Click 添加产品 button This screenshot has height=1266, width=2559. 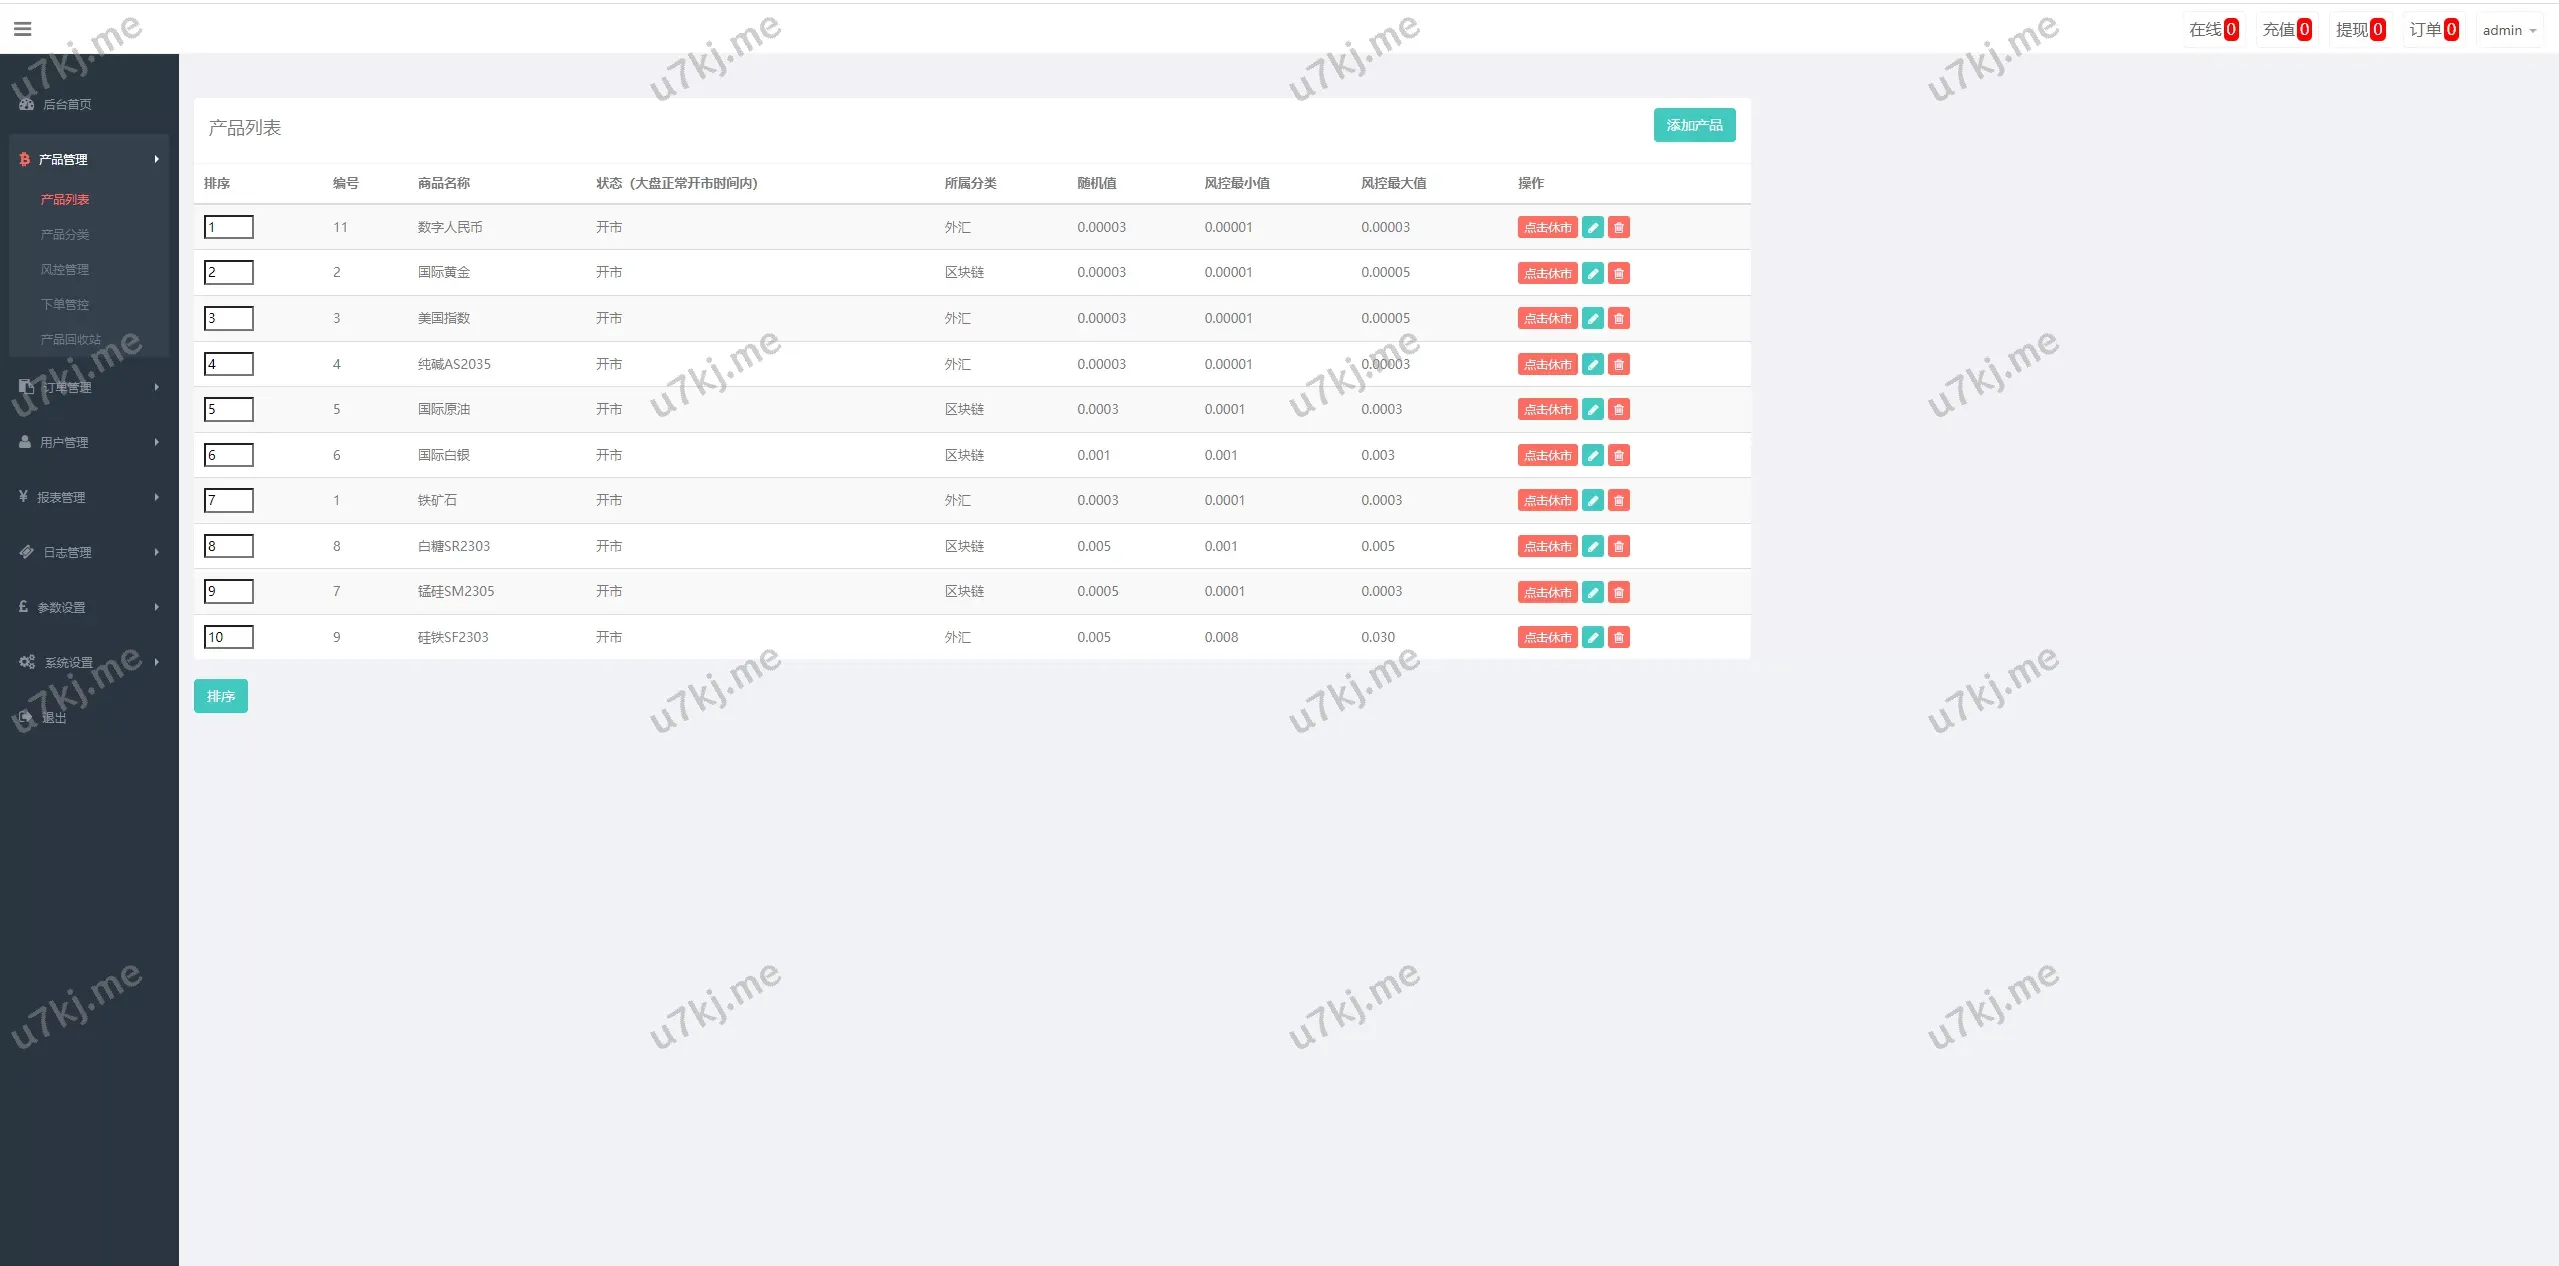pos(1693,125)
